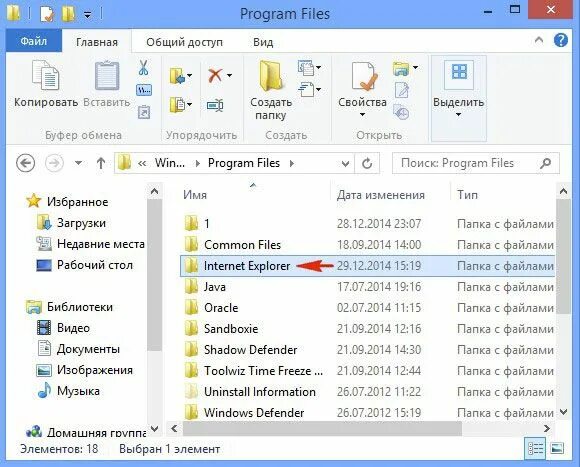Click the horizontal scrollbar of the file list
Viewport: 580px width, 467px height.
tap(322, 429)
